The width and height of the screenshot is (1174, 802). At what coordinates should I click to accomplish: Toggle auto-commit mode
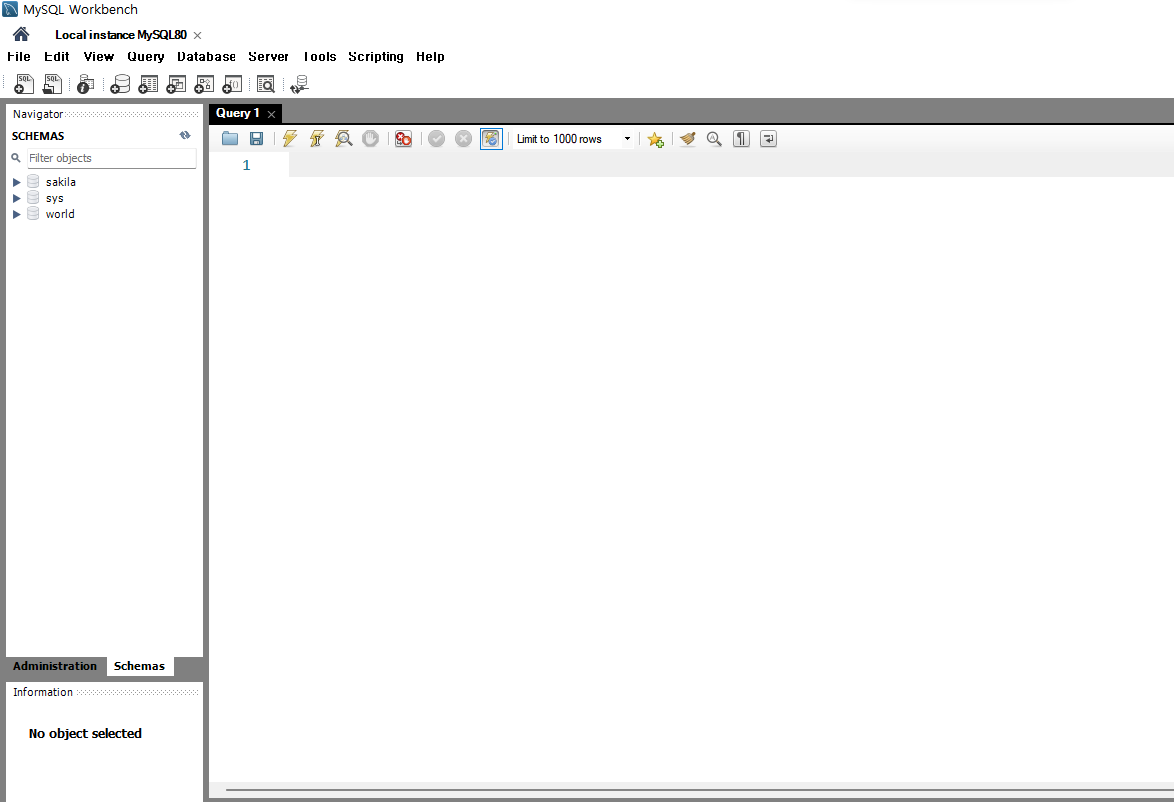(x=491, y=139)
